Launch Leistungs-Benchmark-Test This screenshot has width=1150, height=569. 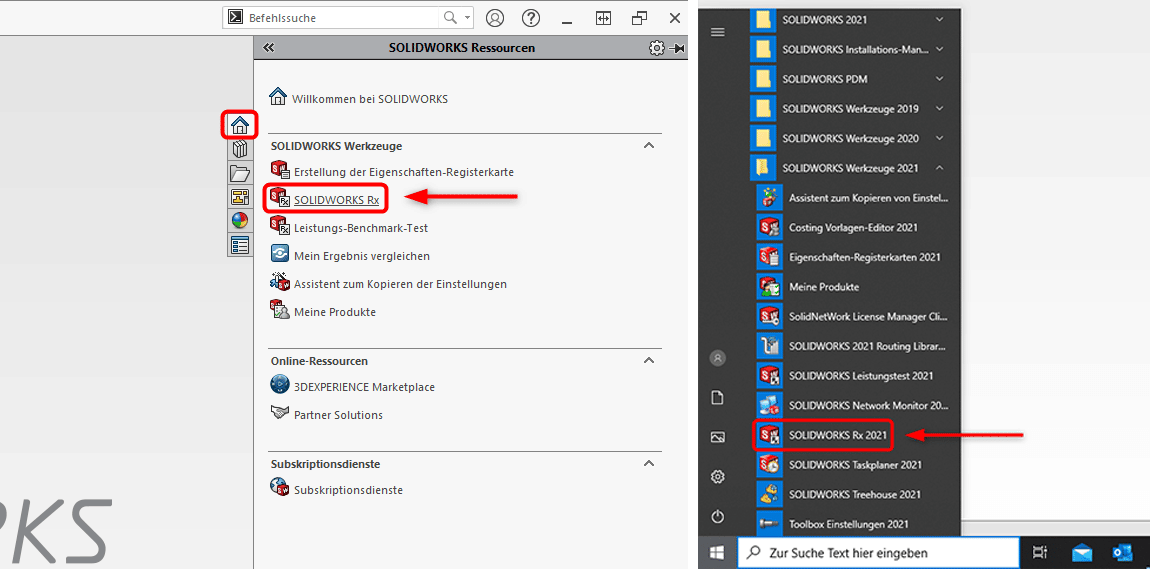[360, 228]
